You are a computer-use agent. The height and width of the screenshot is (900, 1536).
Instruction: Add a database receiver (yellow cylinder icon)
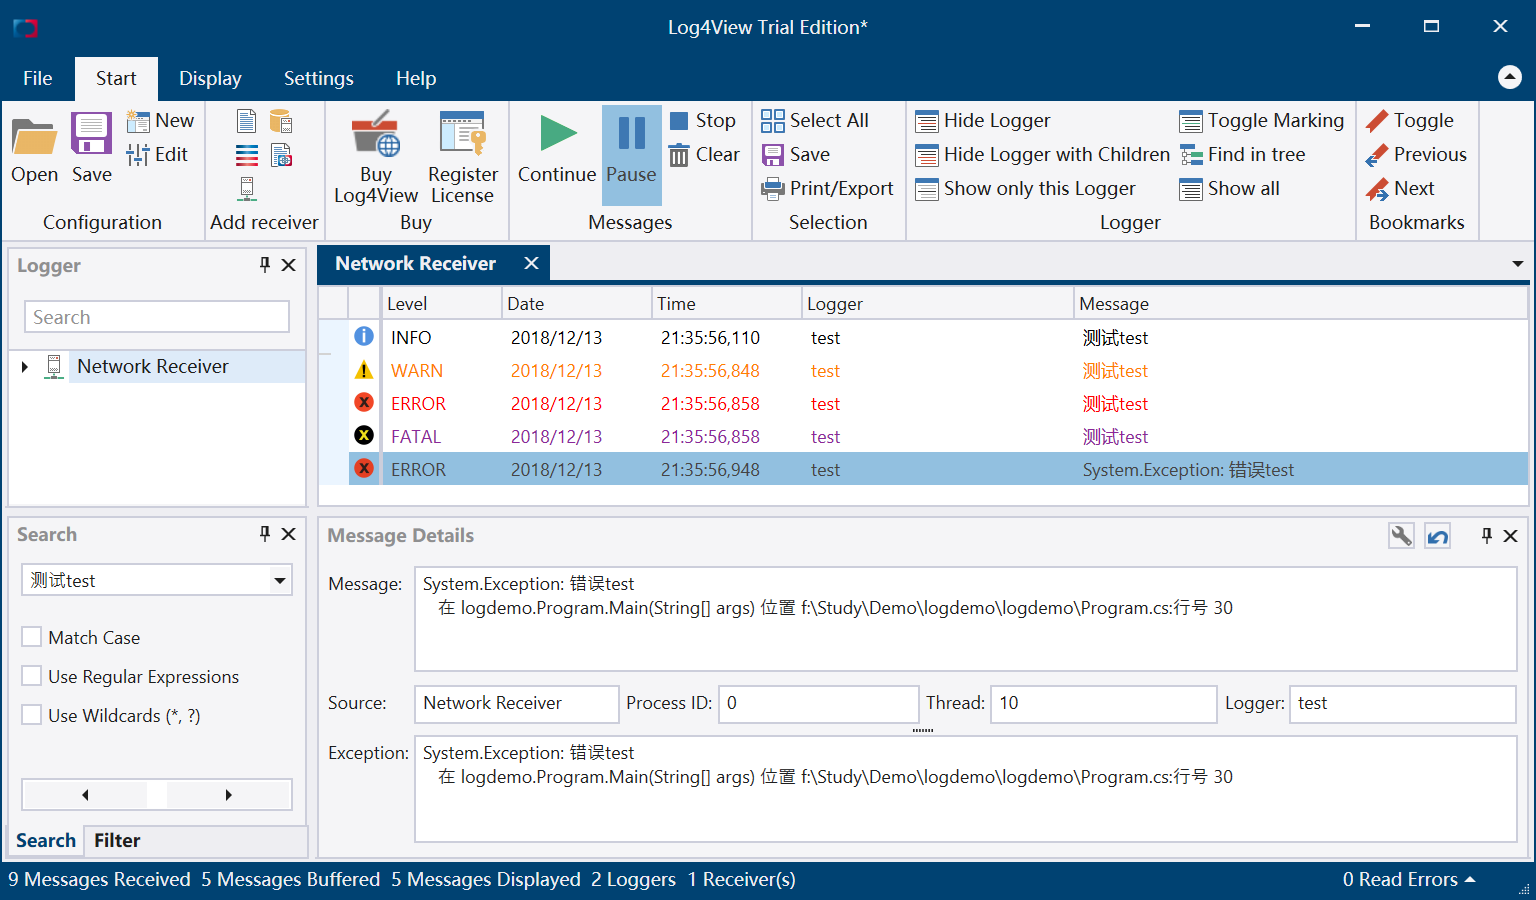[282, 122]
